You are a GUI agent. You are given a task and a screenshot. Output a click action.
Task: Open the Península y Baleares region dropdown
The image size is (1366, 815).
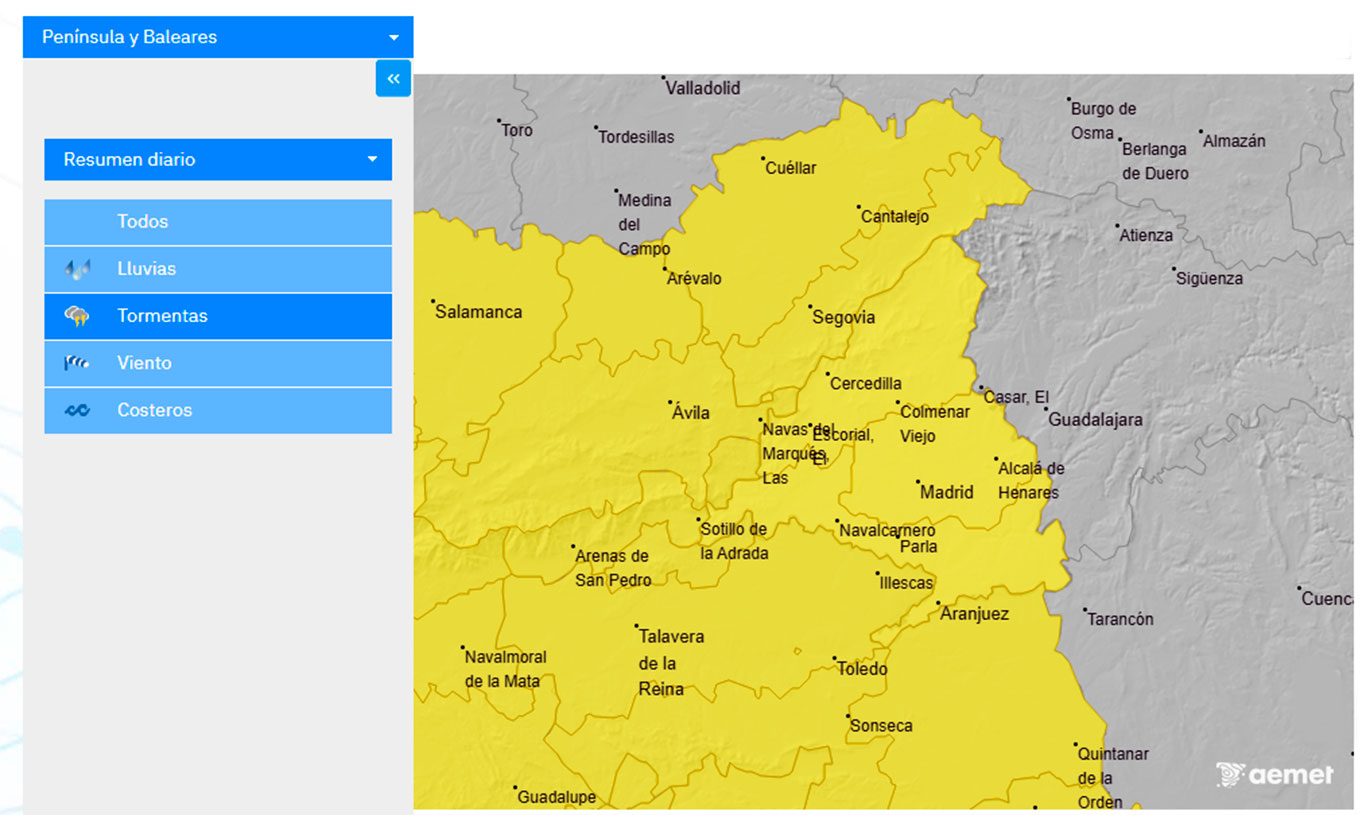pyautogui.click(x=218, y=37)
